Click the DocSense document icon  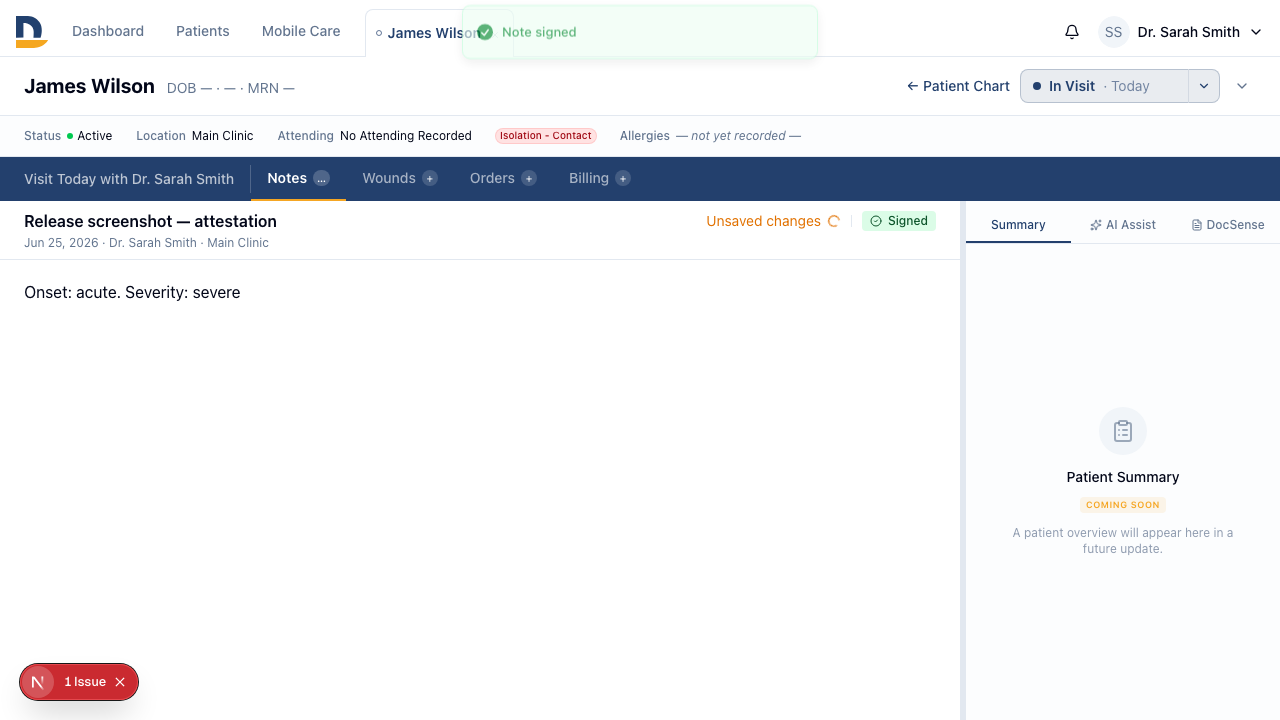[x=1197, y=225]
